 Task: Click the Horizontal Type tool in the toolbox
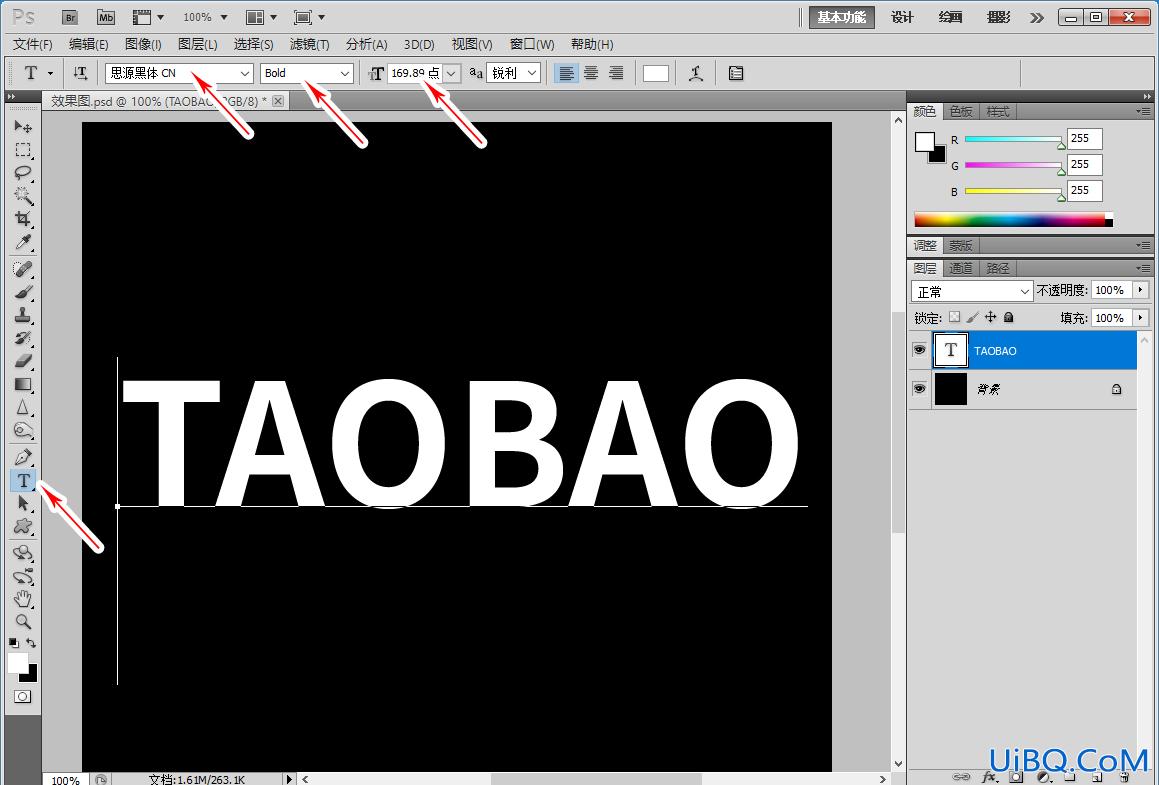click(x=23, y=480)
